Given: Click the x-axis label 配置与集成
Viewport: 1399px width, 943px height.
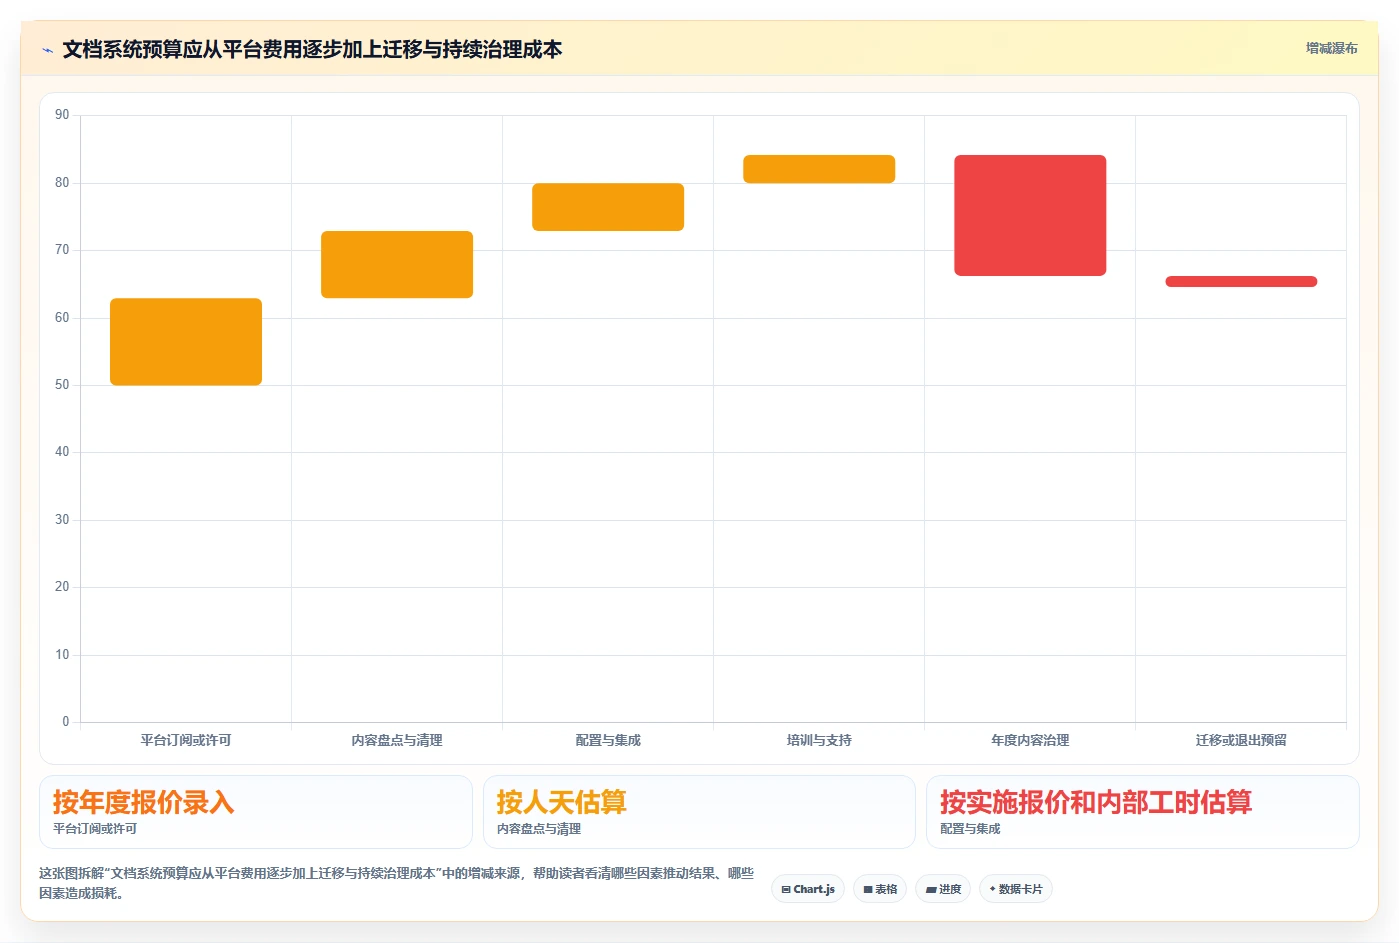Looking at the screenshot, I should (608, 740).
